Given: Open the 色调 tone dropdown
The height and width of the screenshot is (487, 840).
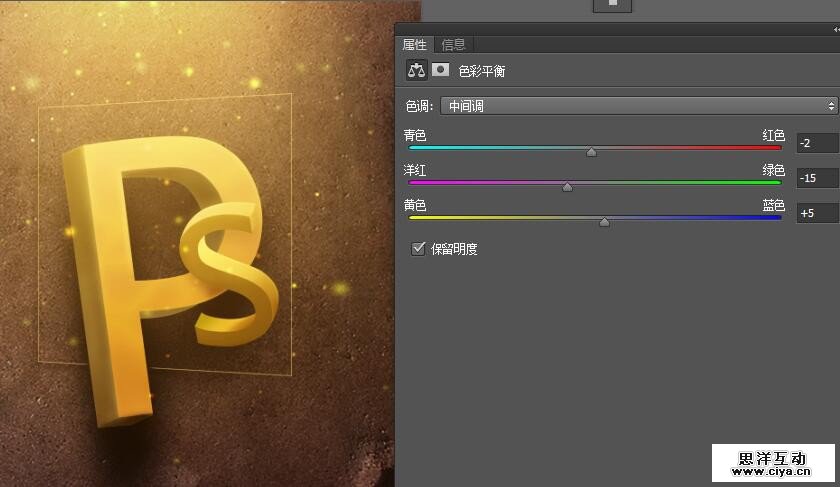Looking at the screenshot, I should [639, 105].
